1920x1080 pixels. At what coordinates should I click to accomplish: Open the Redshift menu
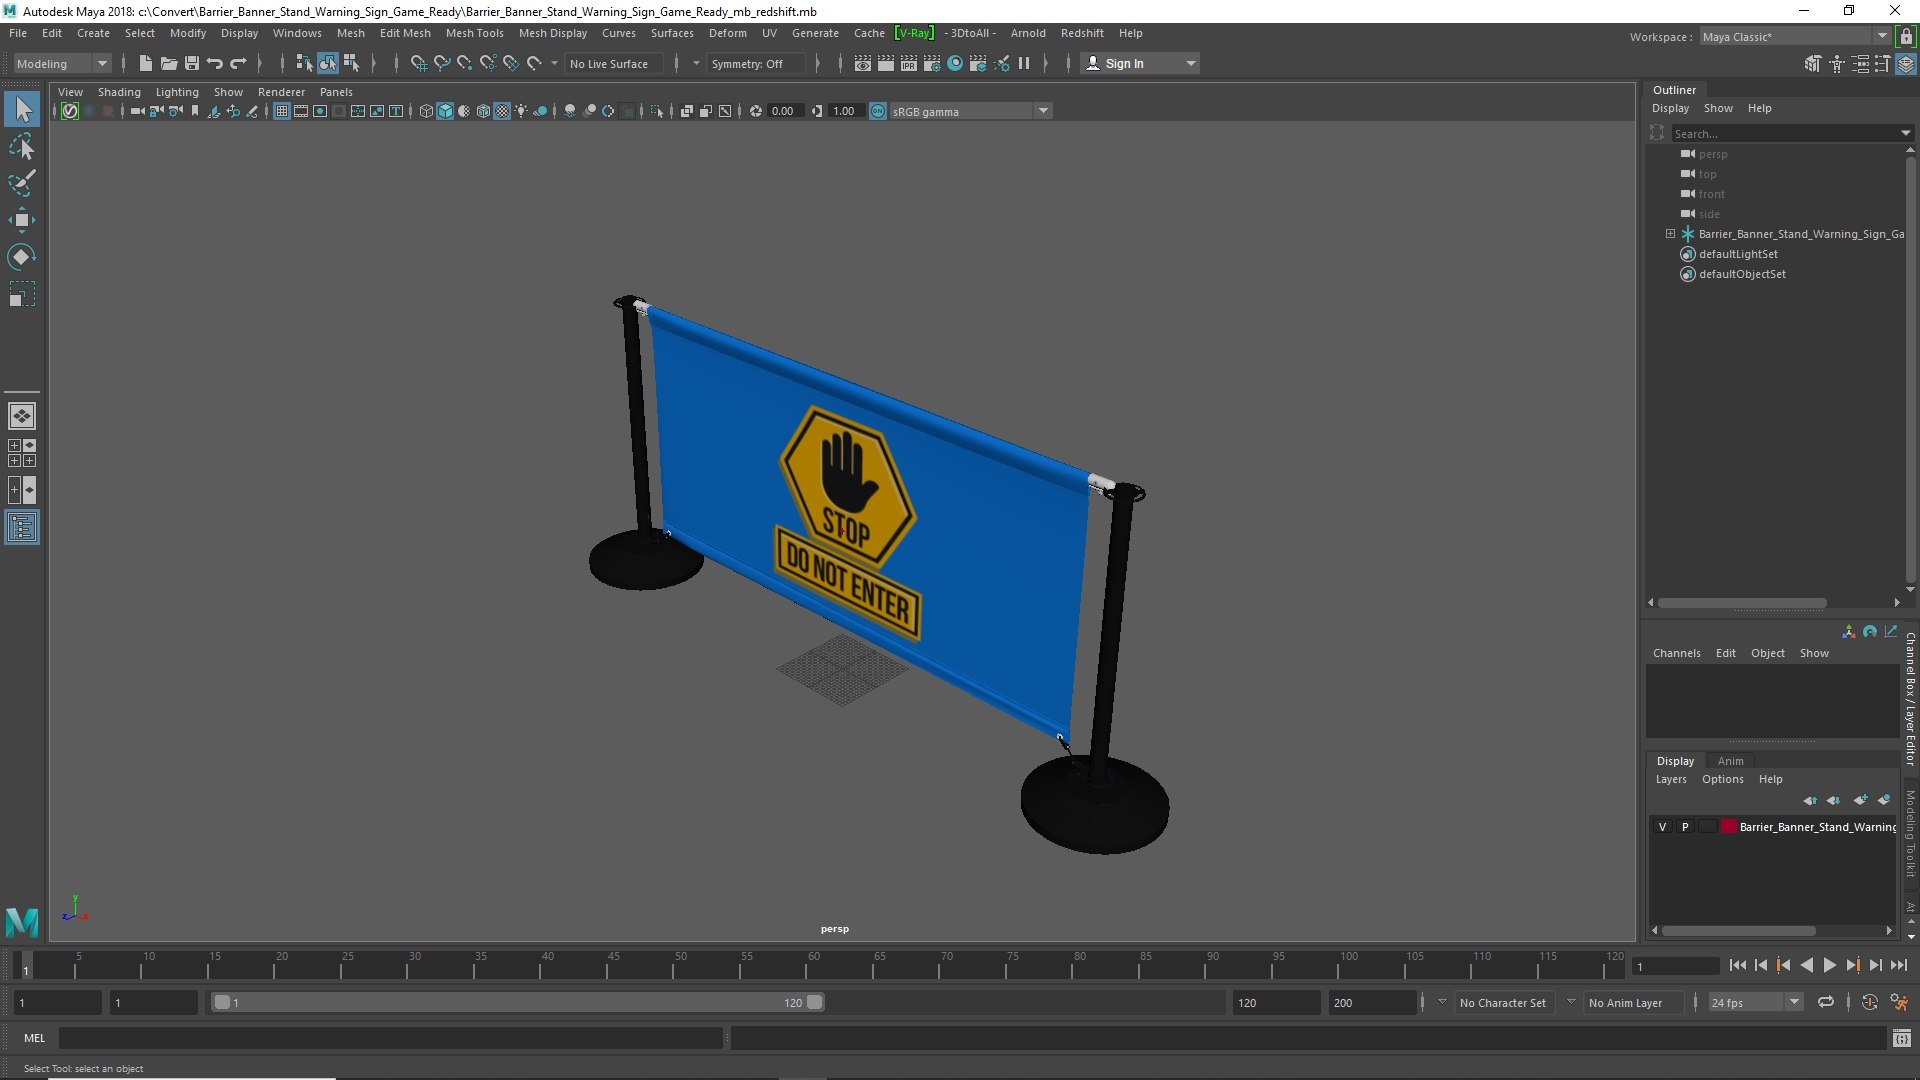pos(1082,33)
